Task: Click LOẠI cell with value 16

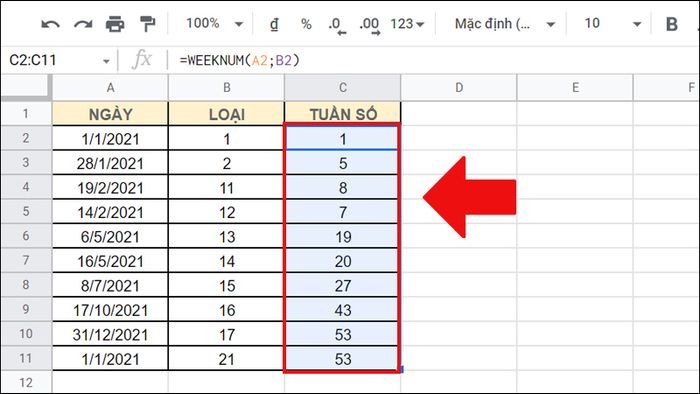Action: 226,310
